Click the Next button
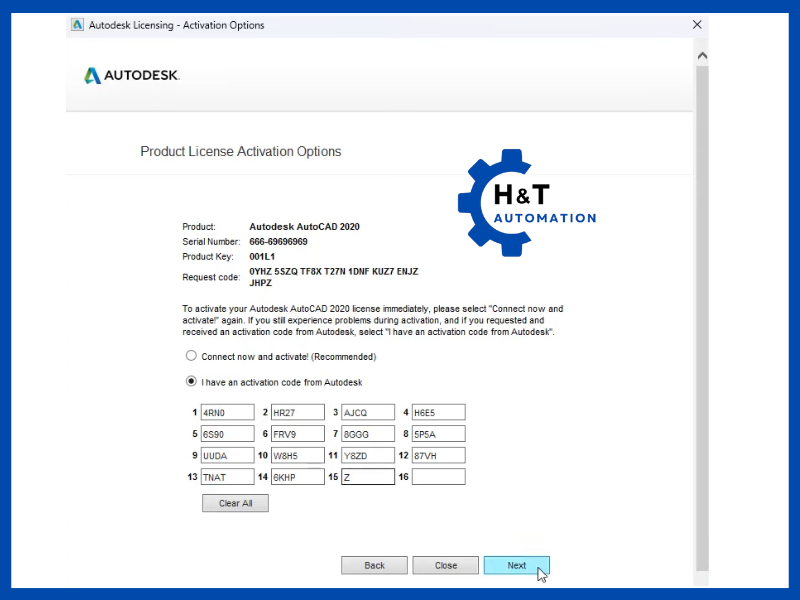 pyautogui.click(x=516, y=565)
